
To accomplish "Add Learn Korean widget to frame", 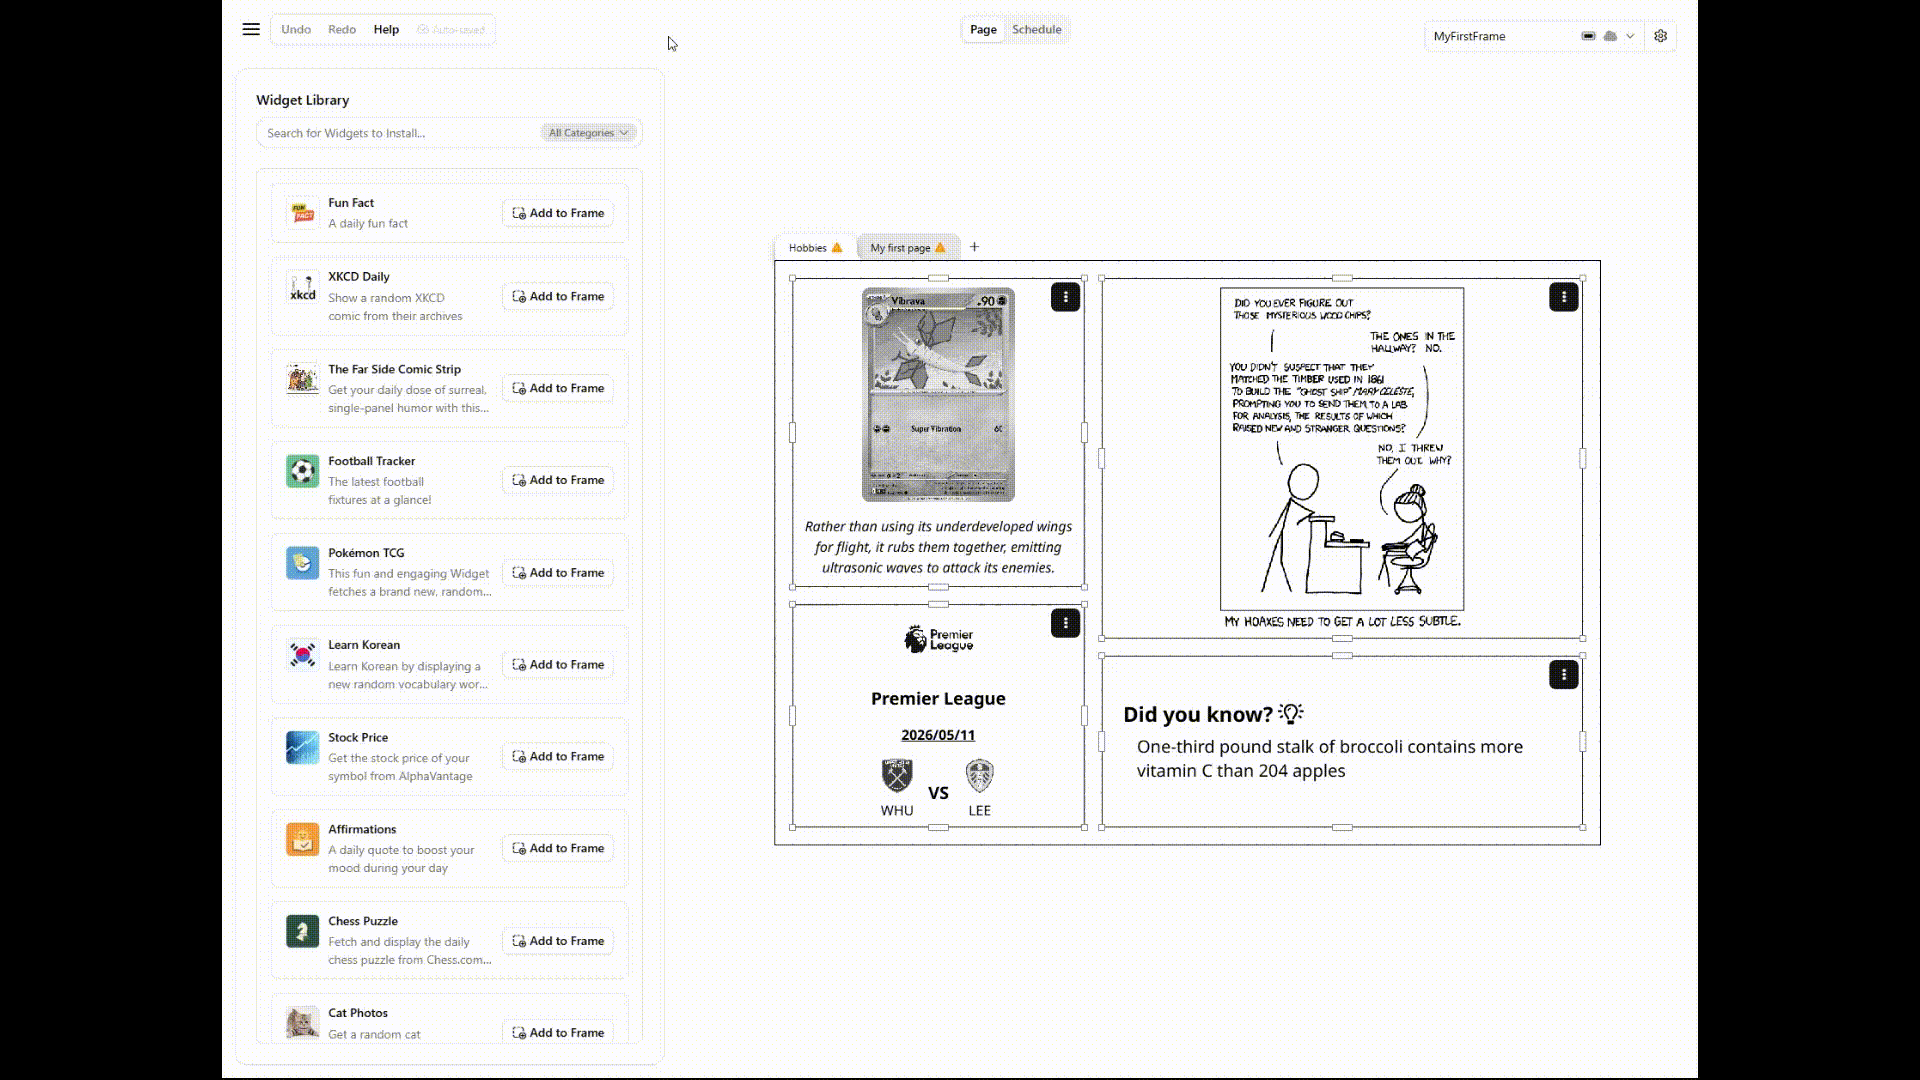I will tap(558, 665).
